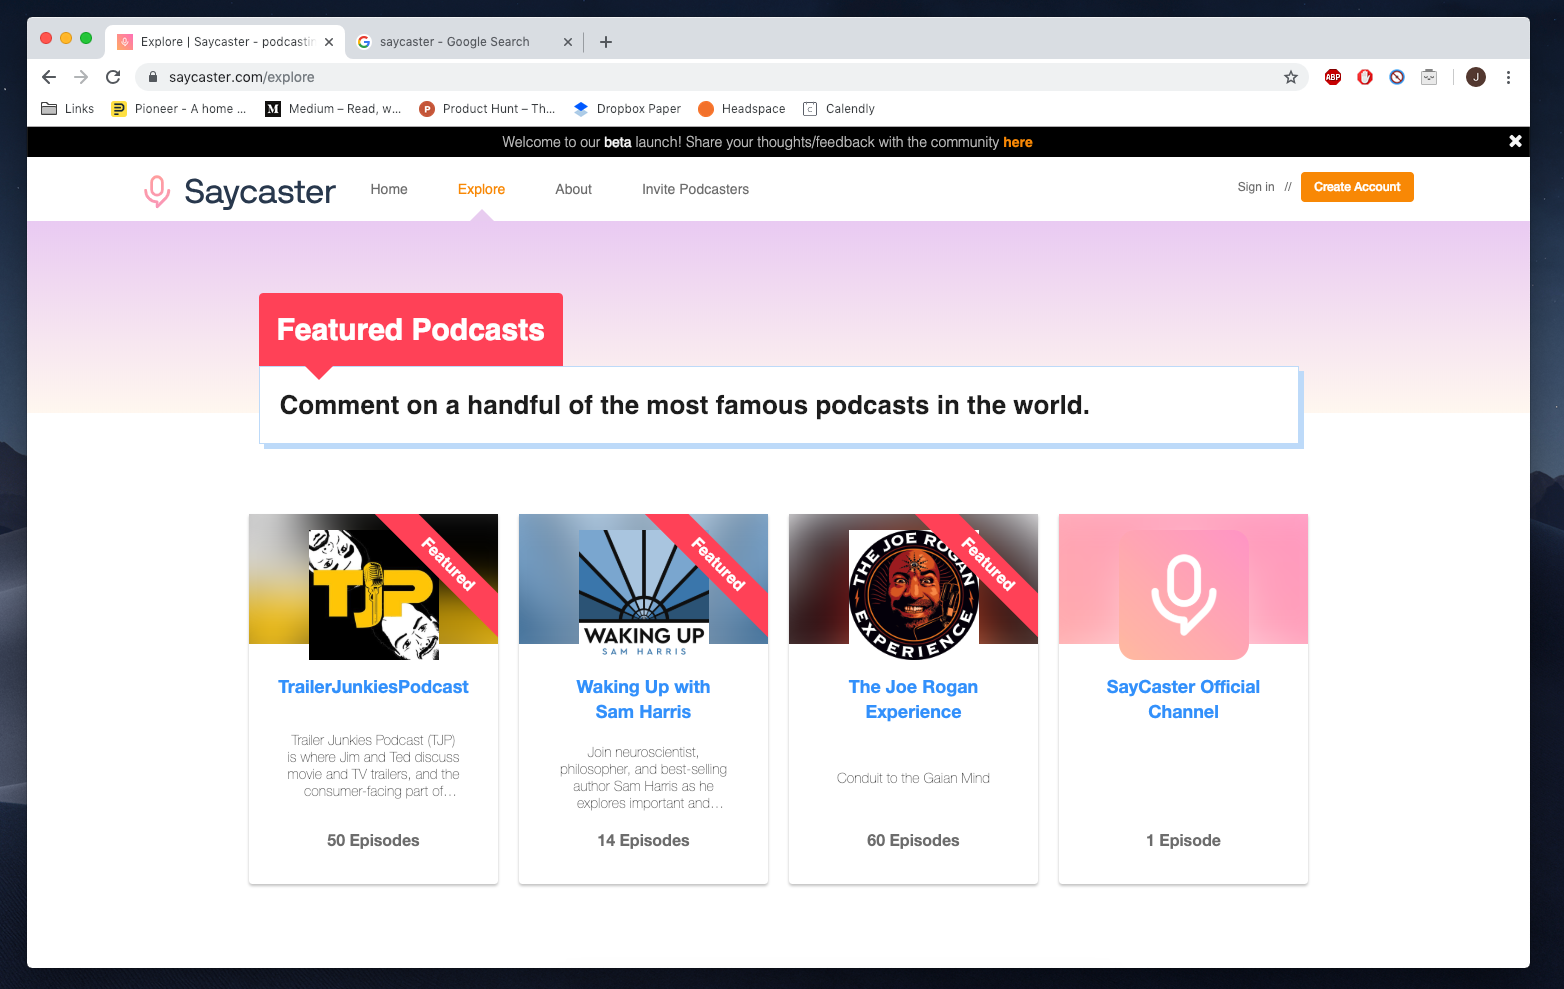Image resolution: width=1564 pixels, height=989 pixels.
Task: Click the gray extension icon beside profile
Action: 1429,77
